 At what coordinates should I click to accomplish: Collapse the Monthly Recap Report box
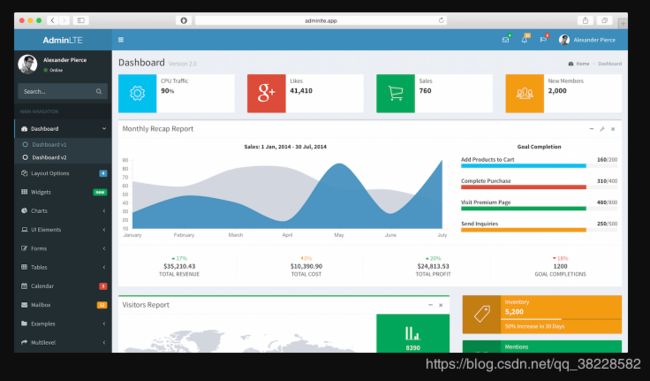[x=591, y=129]
